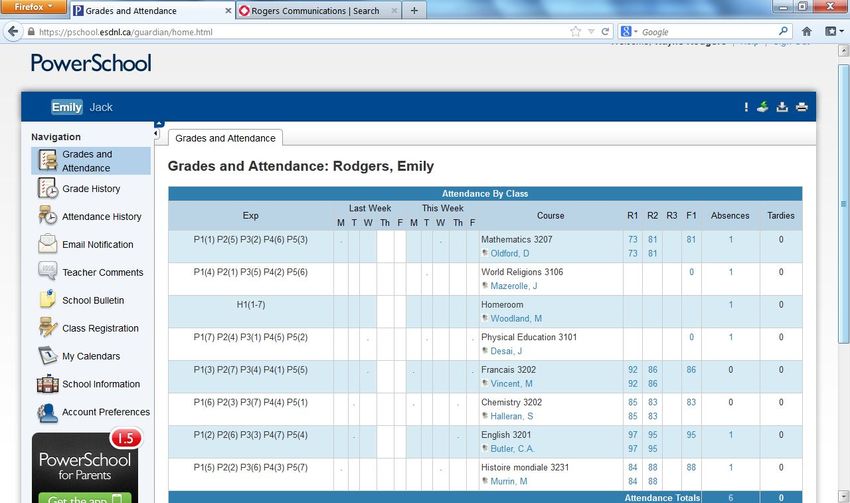
Task: Click the icon beside Butler, C.A.
Action: click(485, 448)
